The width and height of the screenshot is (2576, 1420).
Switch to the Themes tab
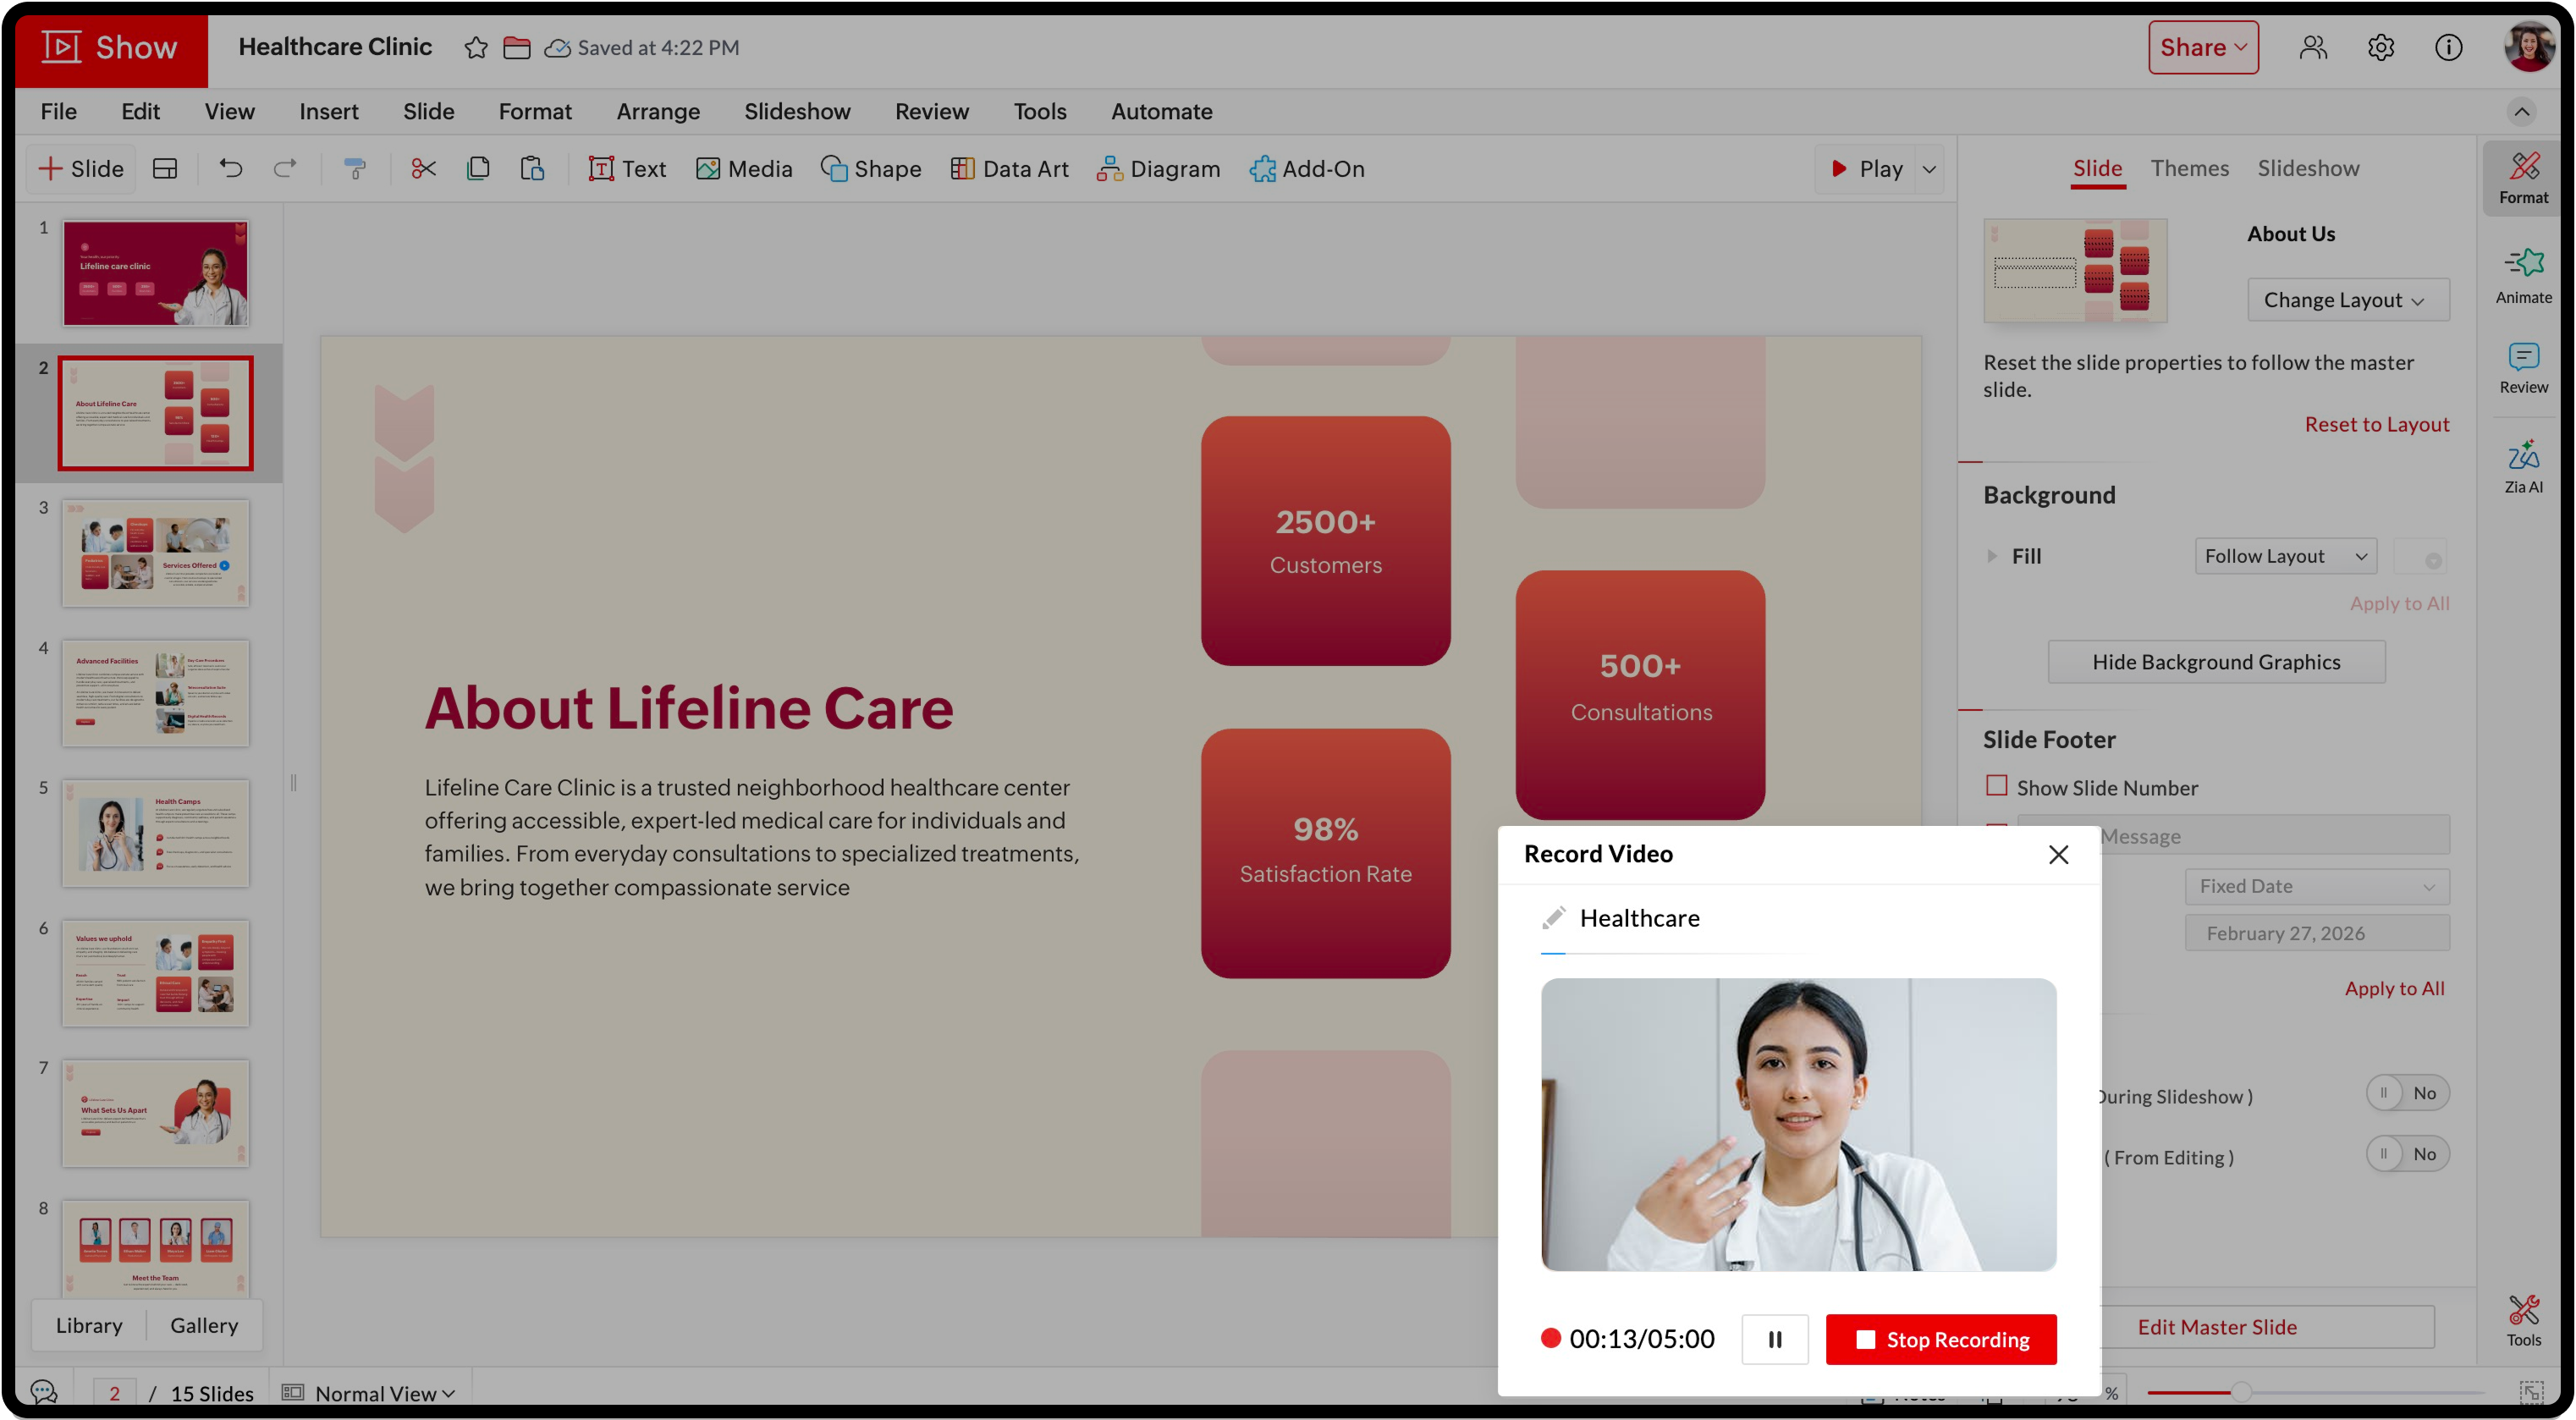(x=2189, y=168)
